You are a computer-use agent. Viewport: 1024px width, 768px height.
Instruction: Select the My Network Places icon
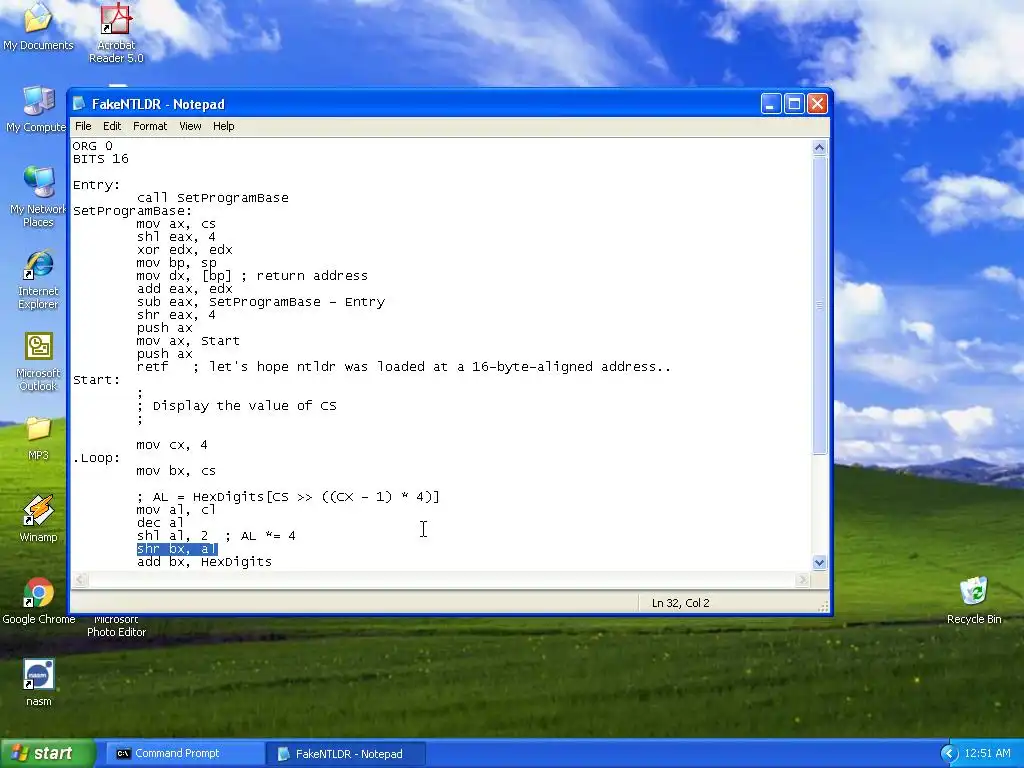[38, 196]
